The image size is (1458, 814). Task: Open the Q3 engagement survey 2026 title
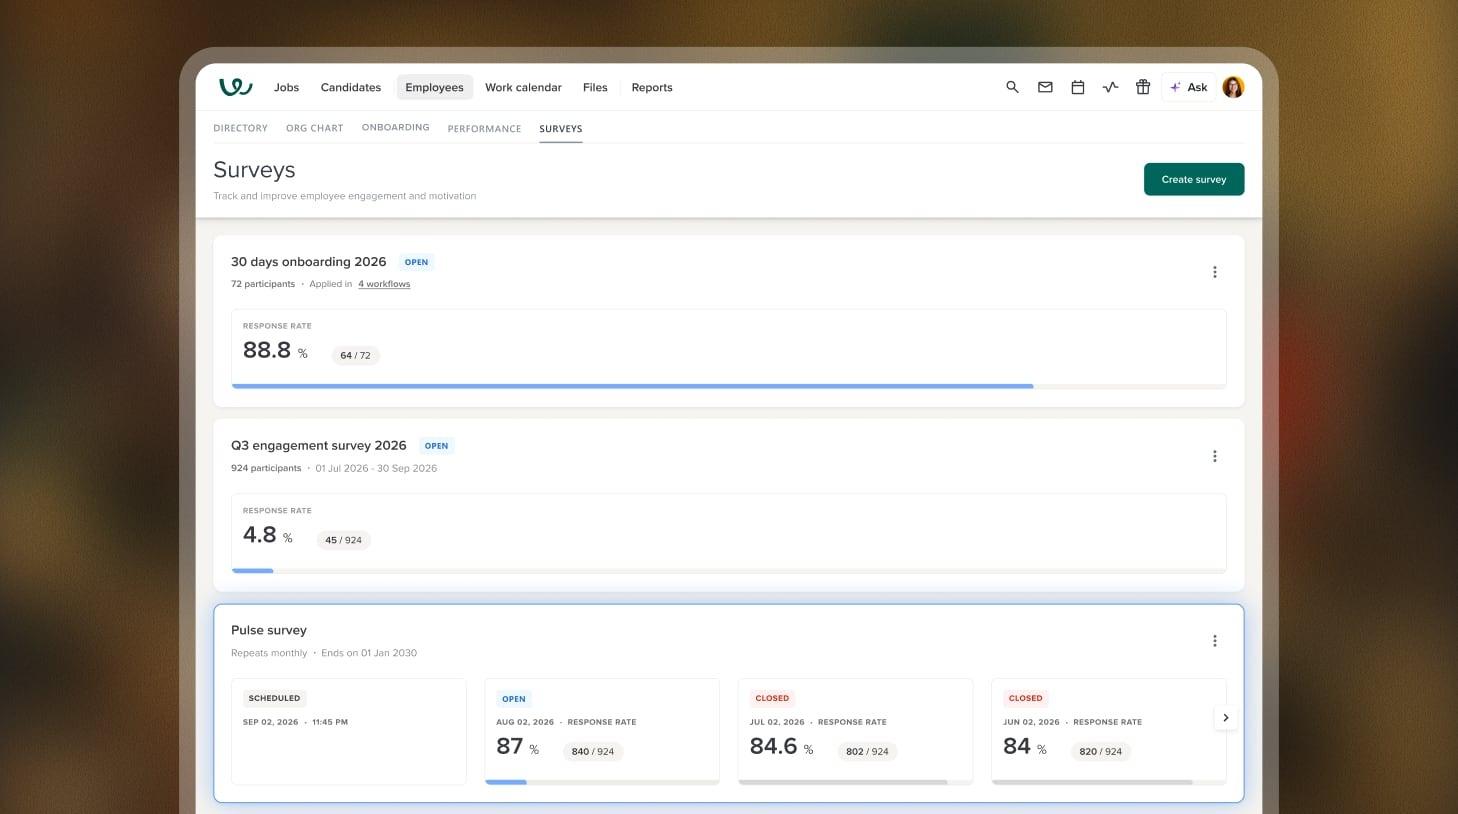coord(319,446)
